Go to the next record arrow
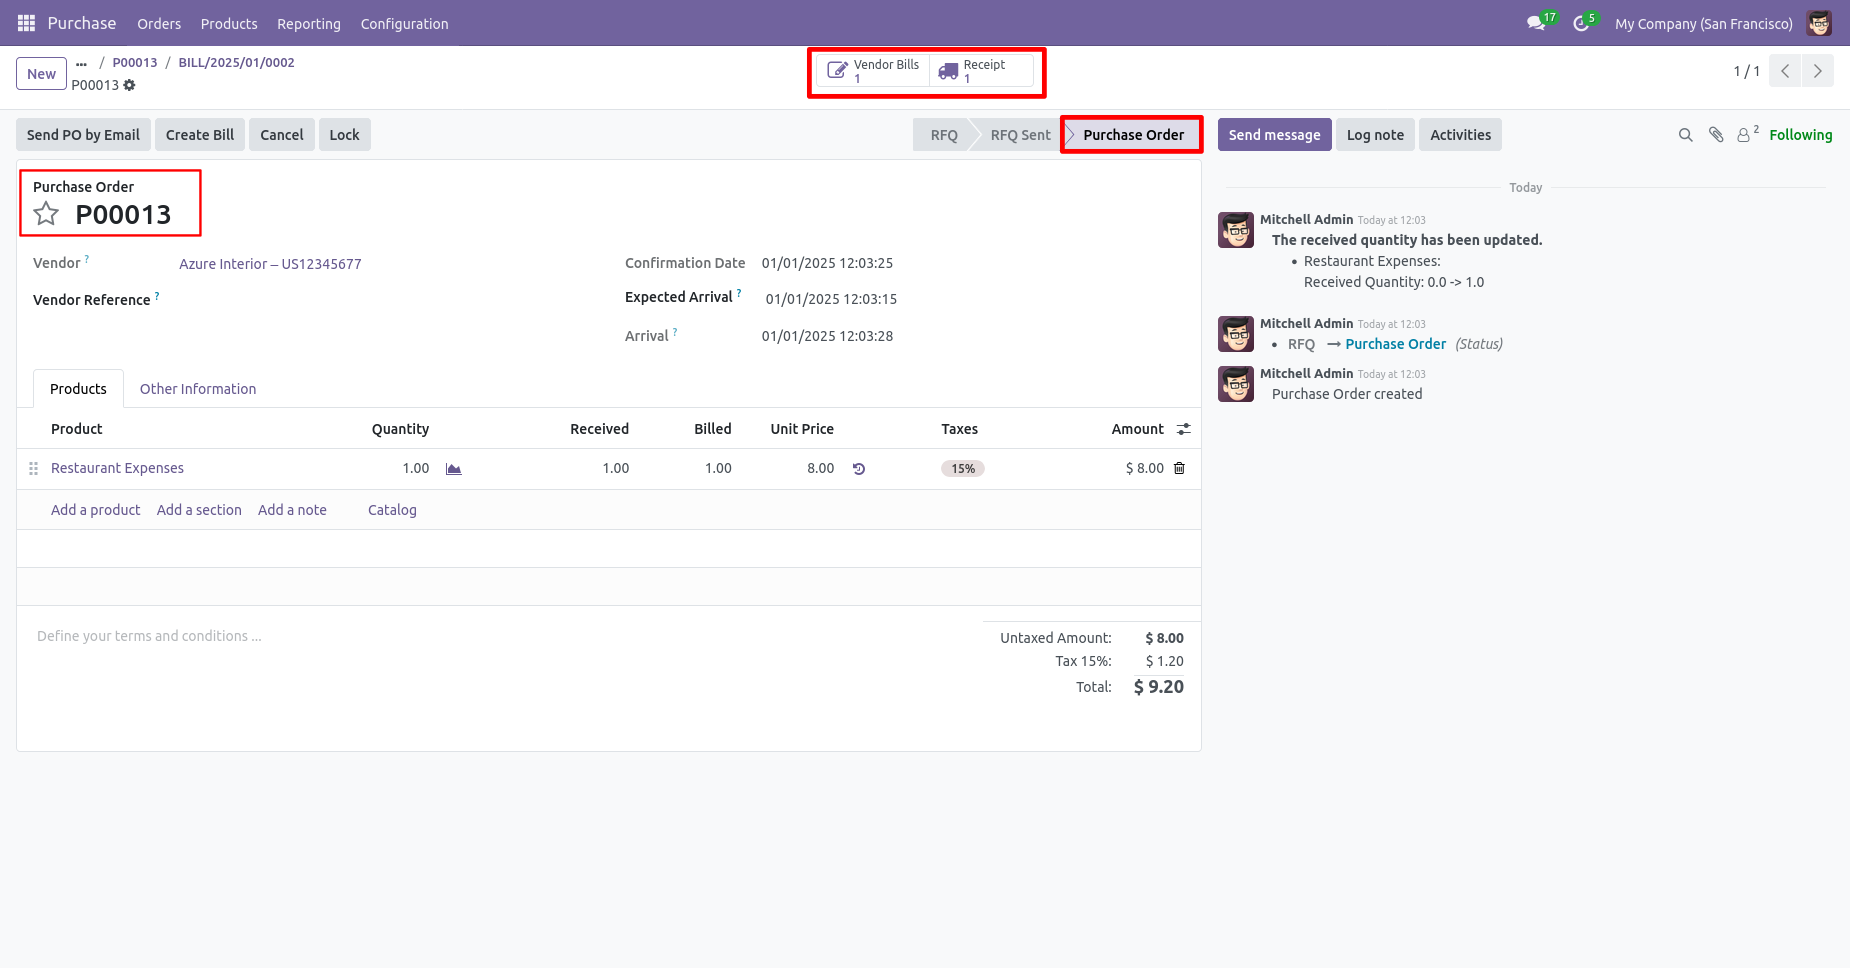Image resolution: width=1850 pixels, height=968 pixels. 1818,71
